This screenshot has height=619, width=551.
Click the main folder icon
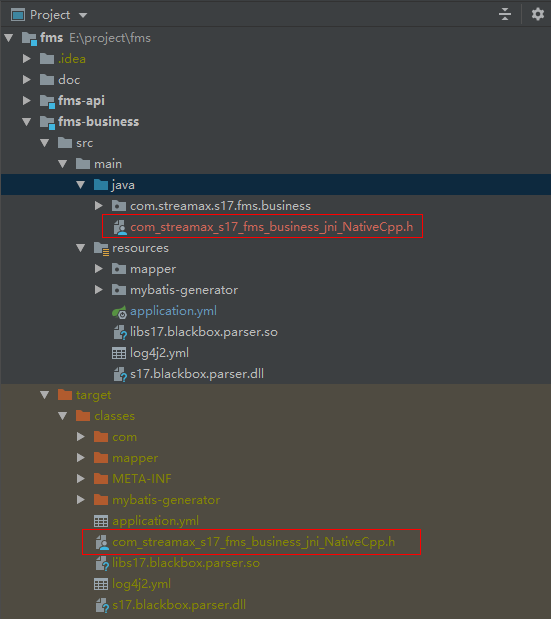point(83,163)
